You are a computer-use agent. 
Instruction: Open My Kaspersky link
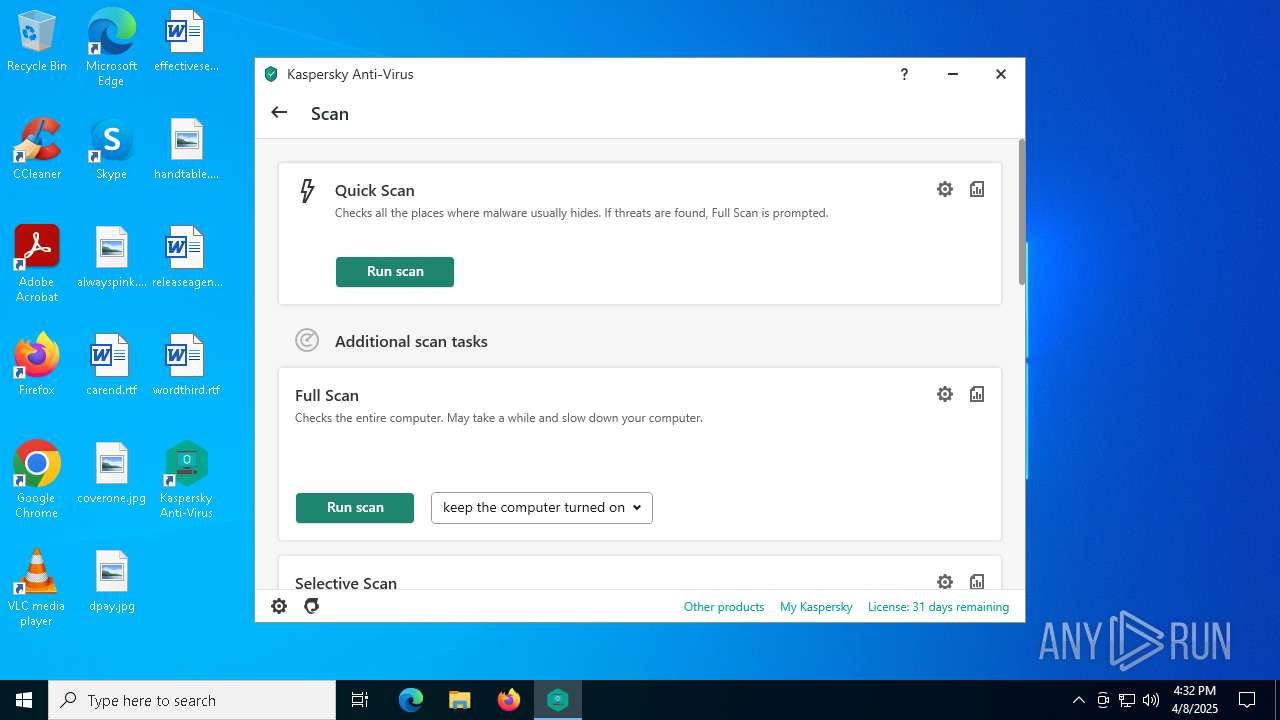(816, 607)
